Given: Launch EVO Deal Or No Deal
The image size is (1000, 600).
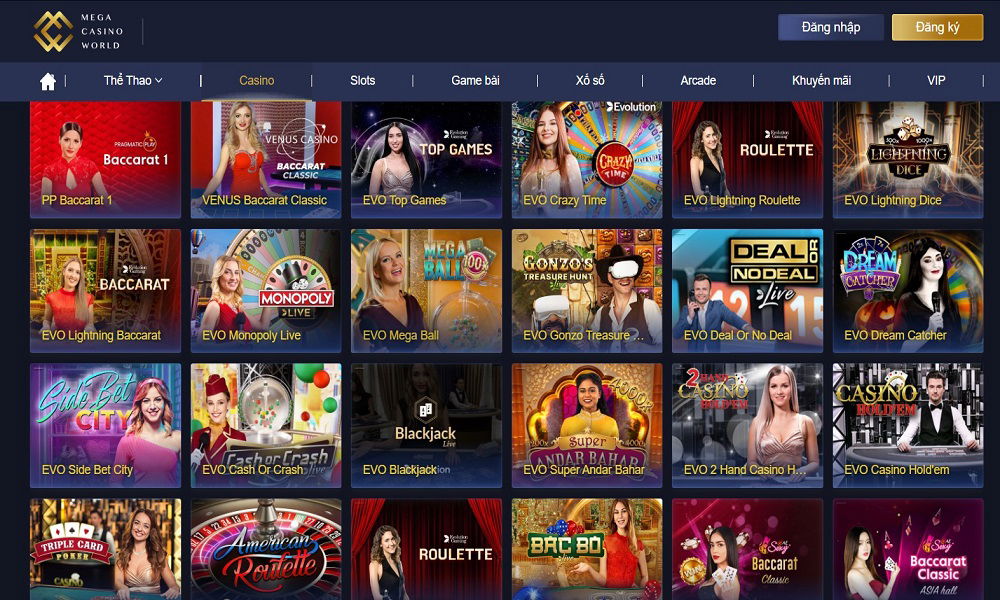Looking at the screenshot, I should (x=747, y=291).
